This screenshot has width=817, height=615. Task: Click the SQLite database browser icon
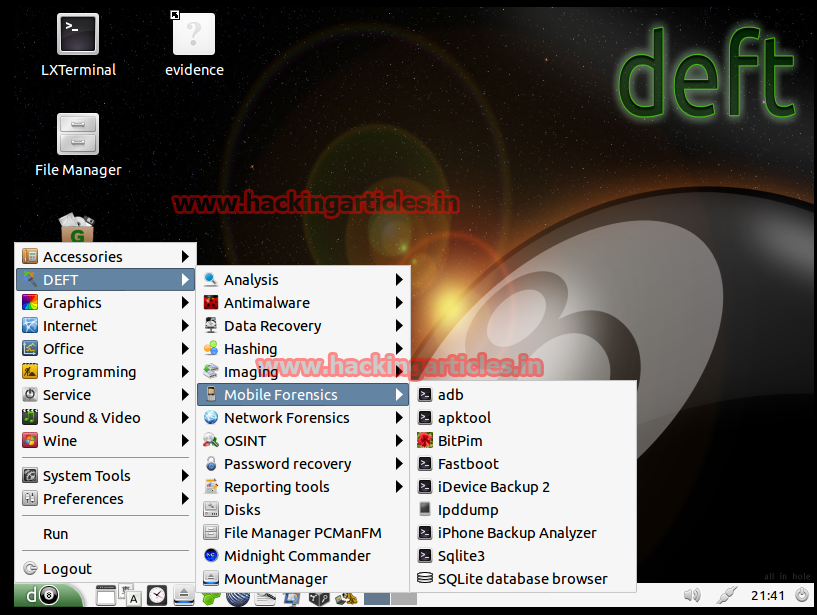[x=425, y=578]
